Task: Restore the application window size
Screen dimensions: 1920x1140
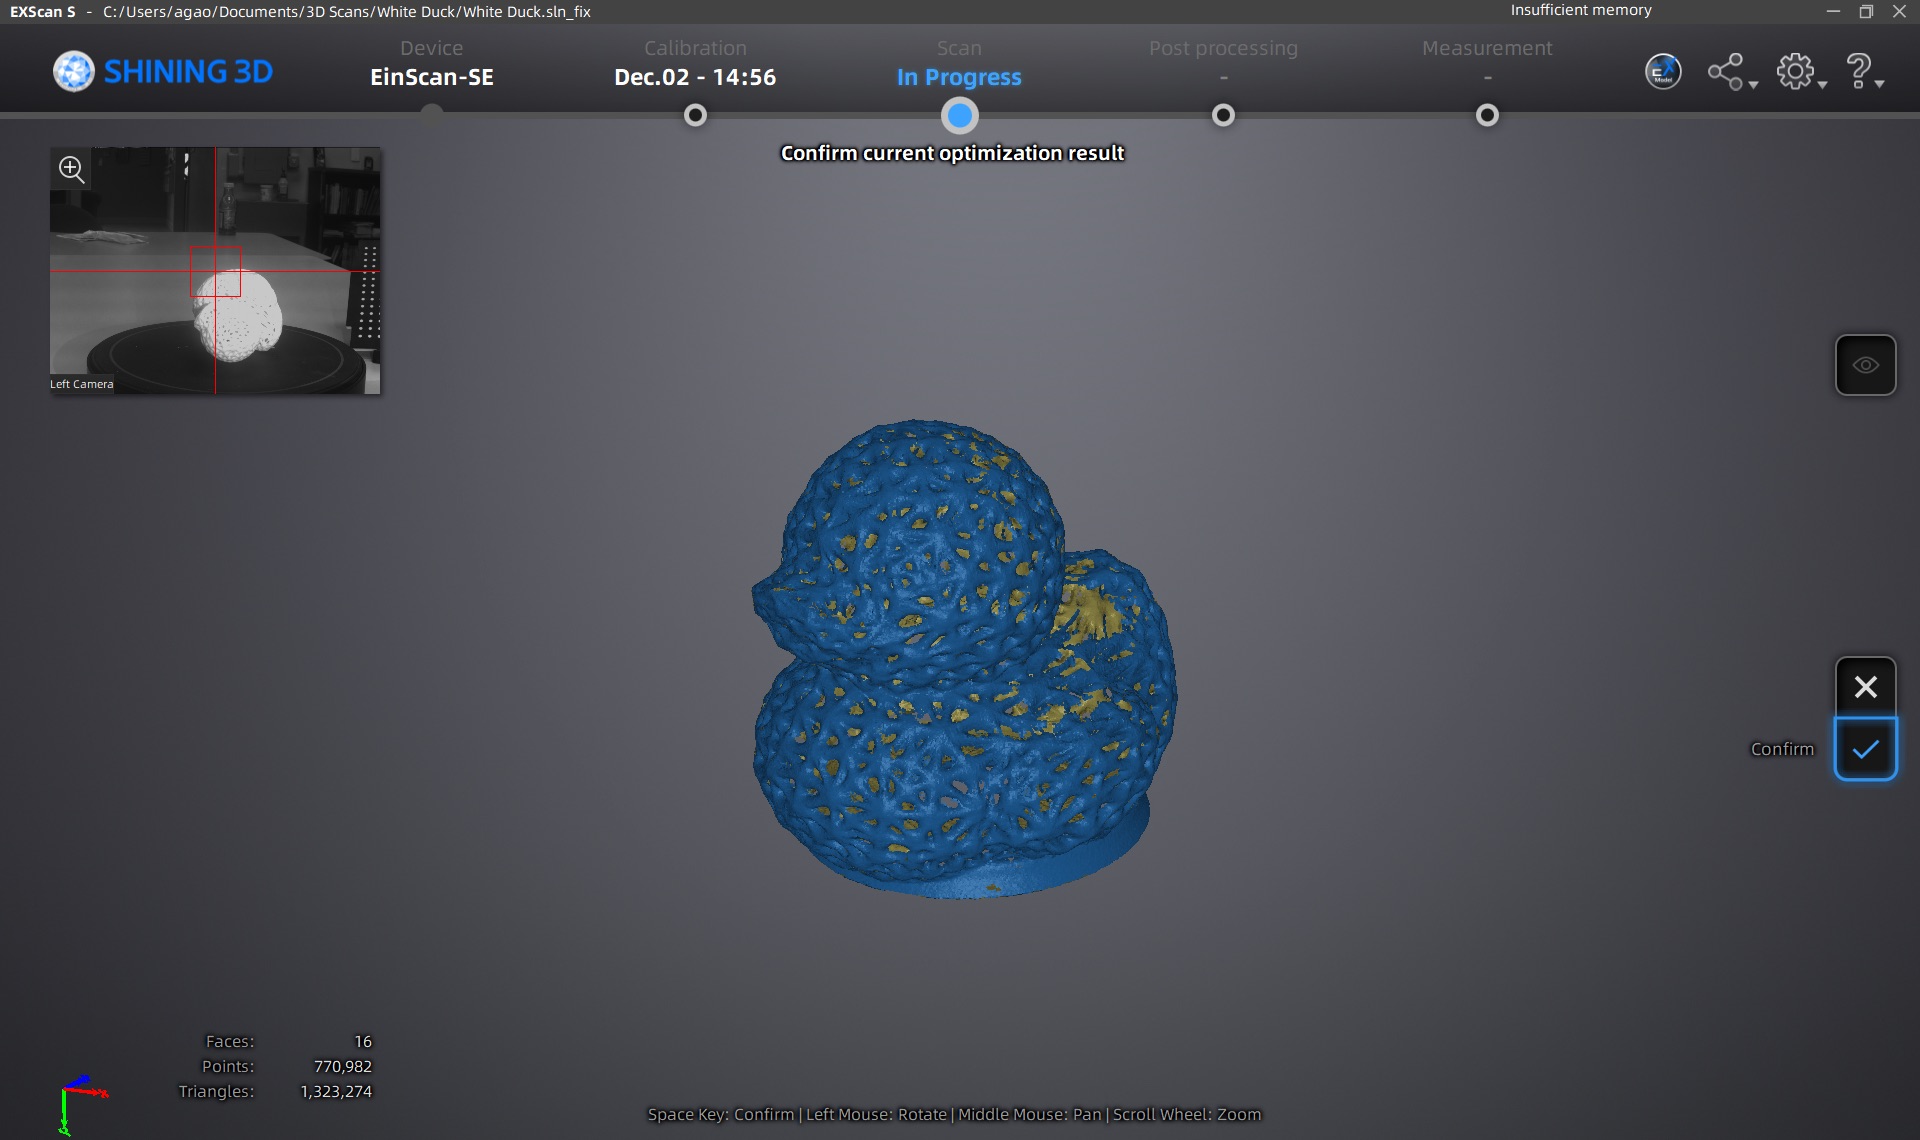Action: [1866, 12]
